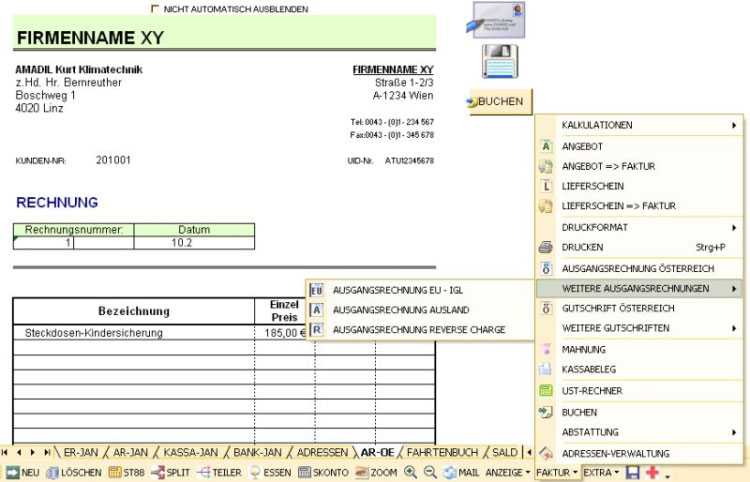
Task: Choose AUSGANGSRECHNUNG REVERSE CHARGE entry
Action: tap(418, 329)
